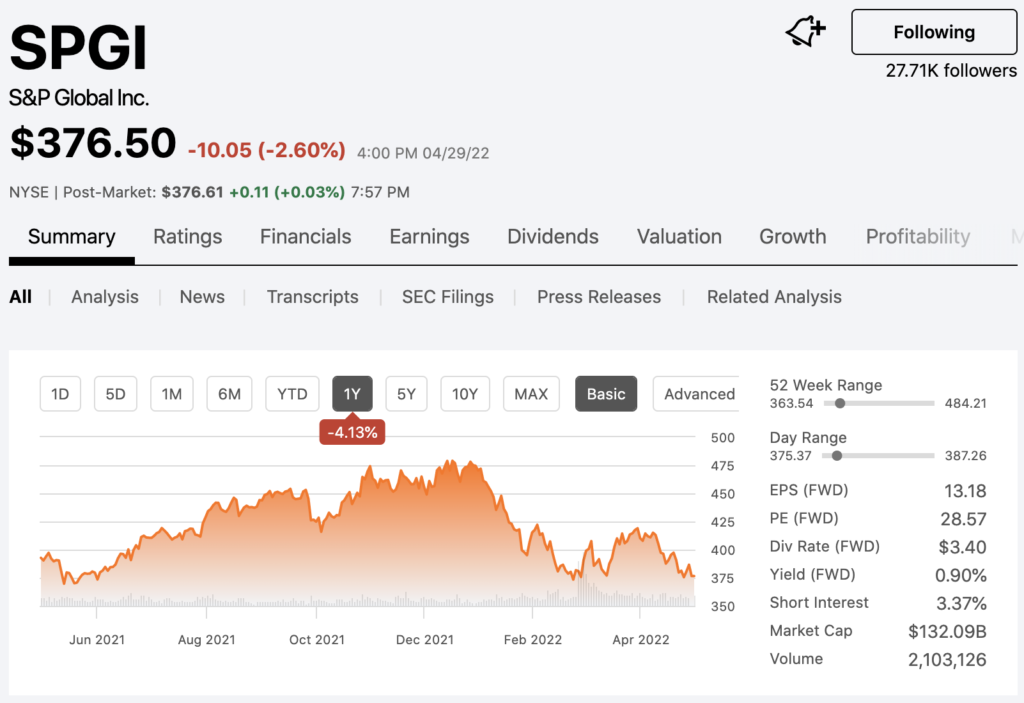The height and width of the screenshot is (703, 1024).
Task: Select the 1M chart range
Action: [172, 394]
